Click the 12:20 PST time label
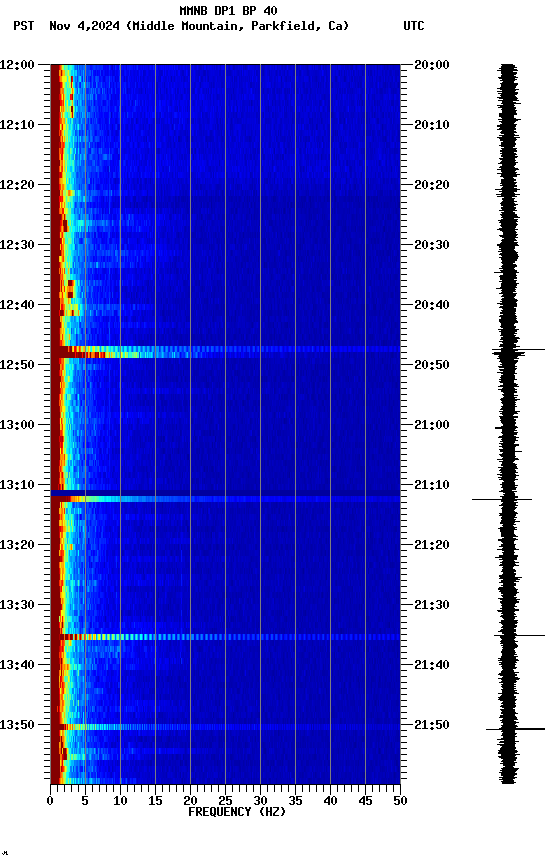 pos(17,185)
